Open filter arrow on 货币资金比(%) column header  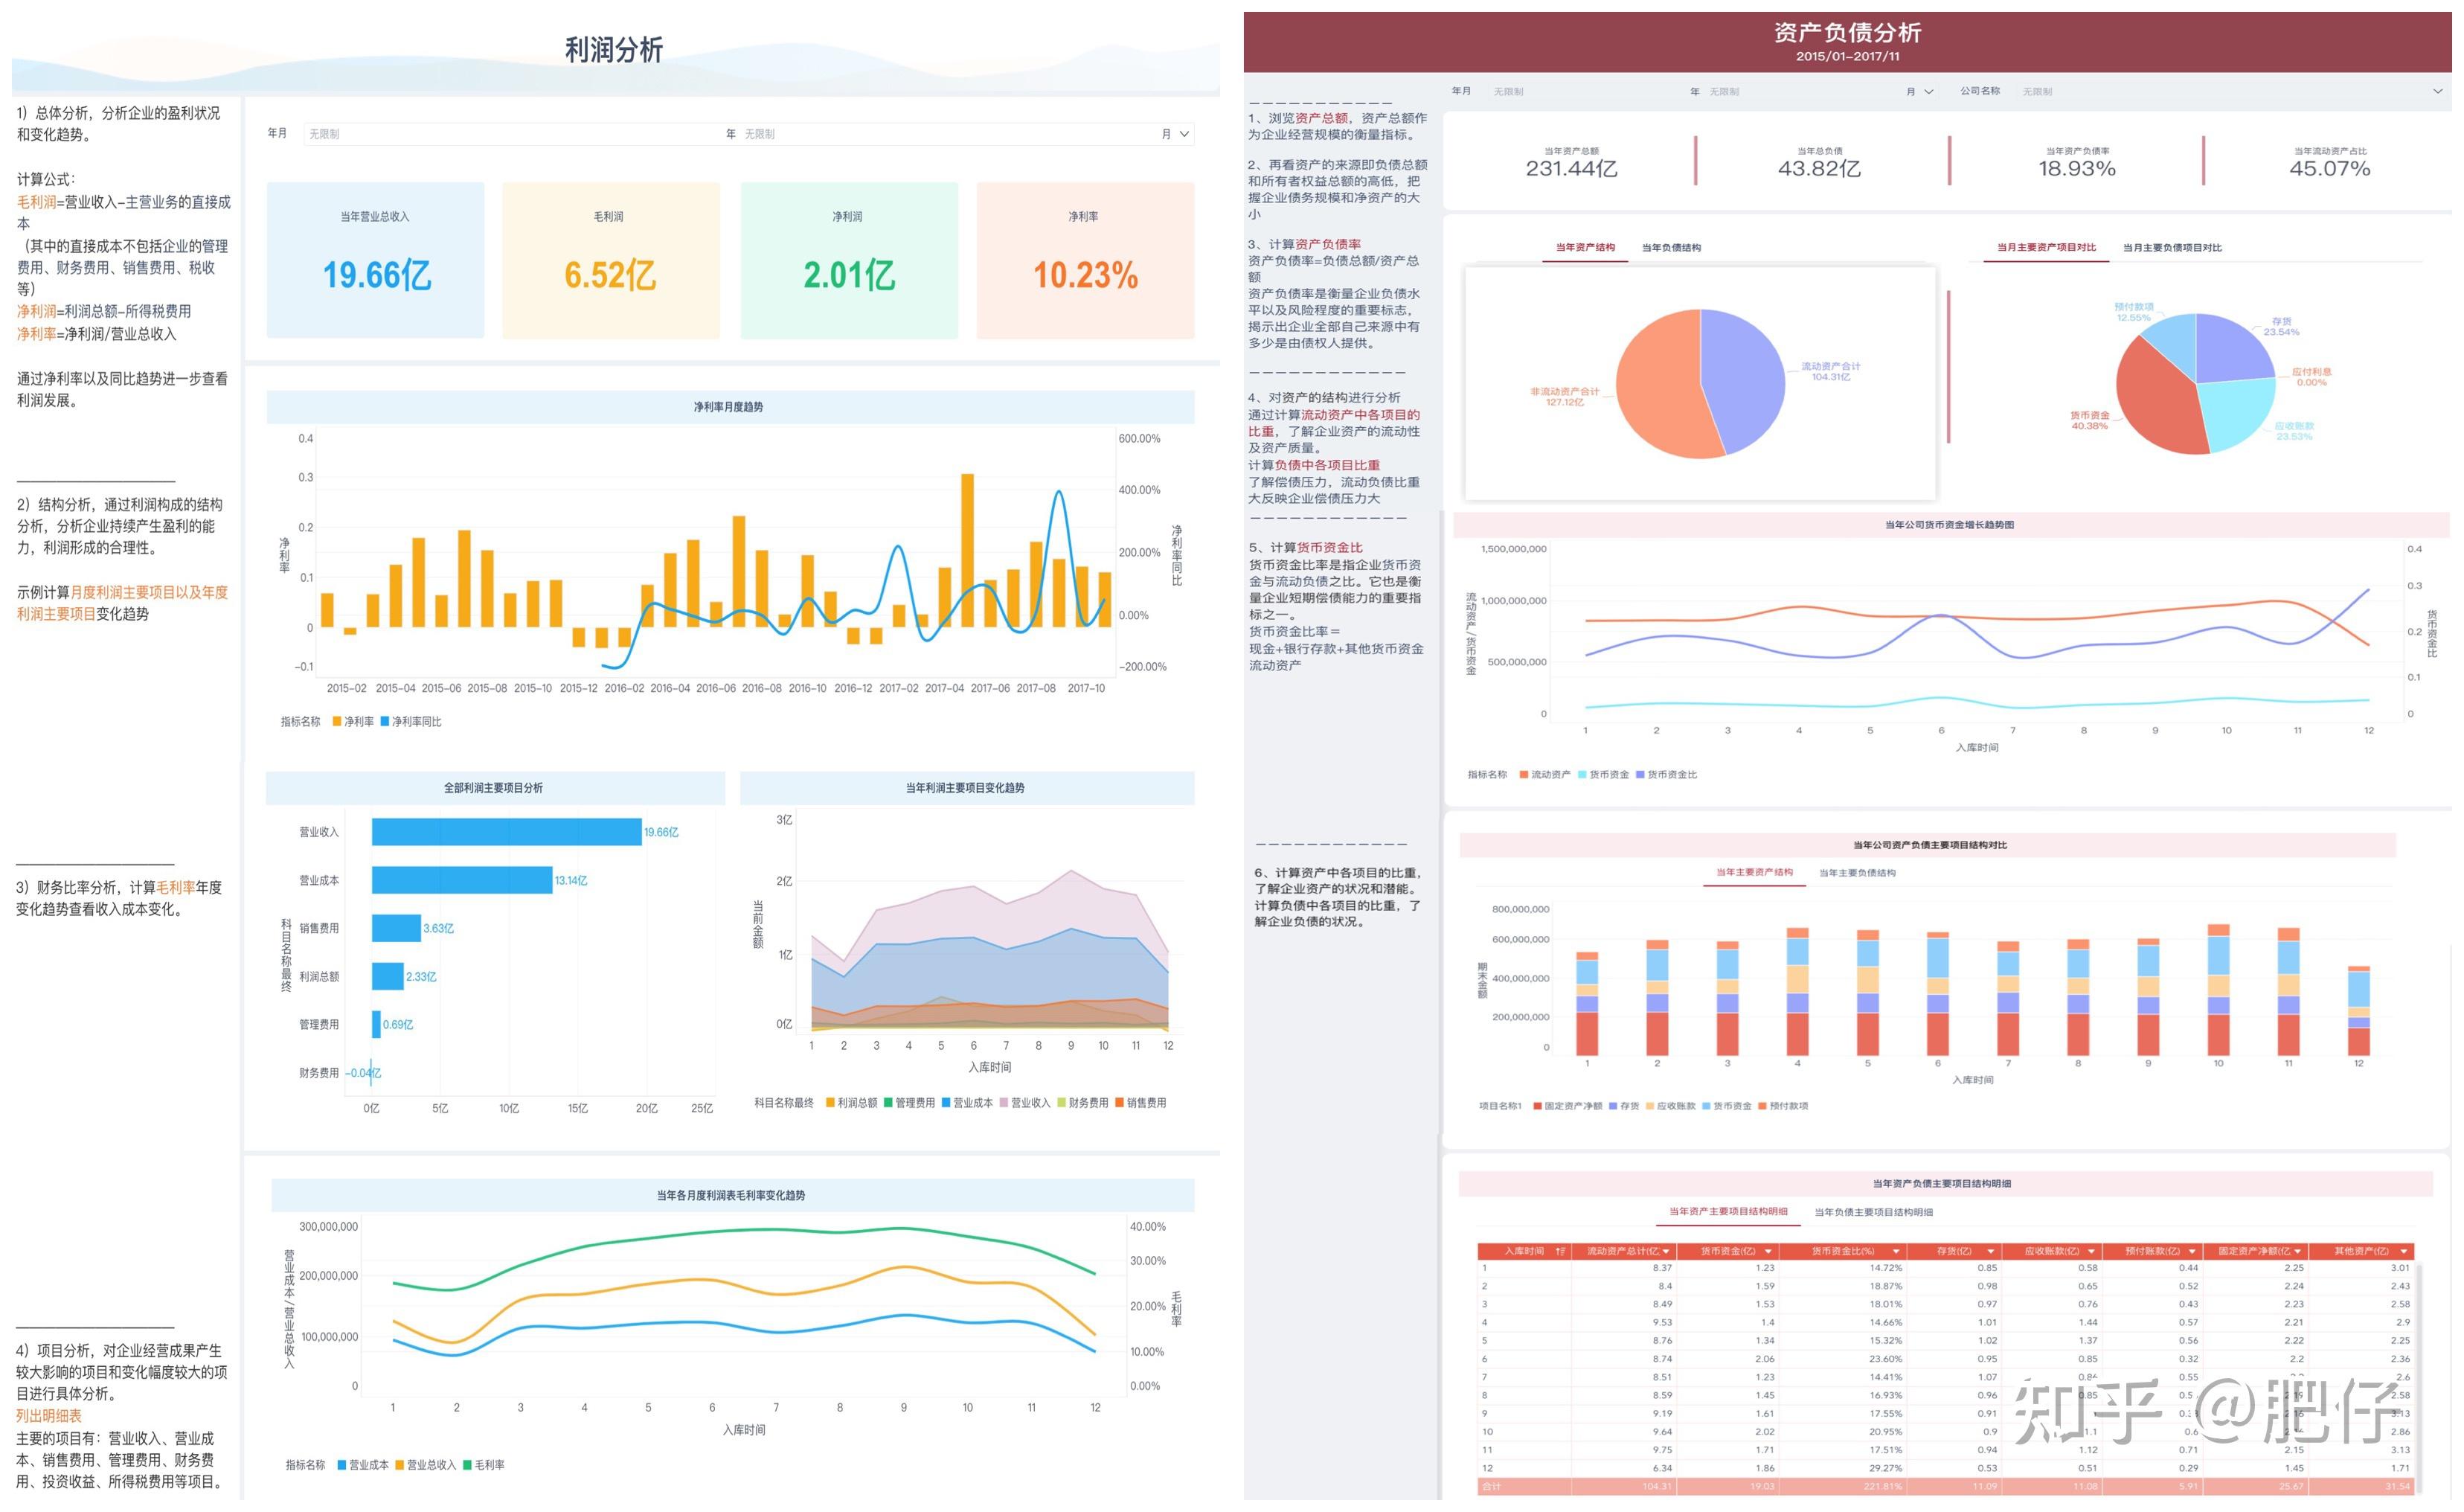(1896, 1251)
